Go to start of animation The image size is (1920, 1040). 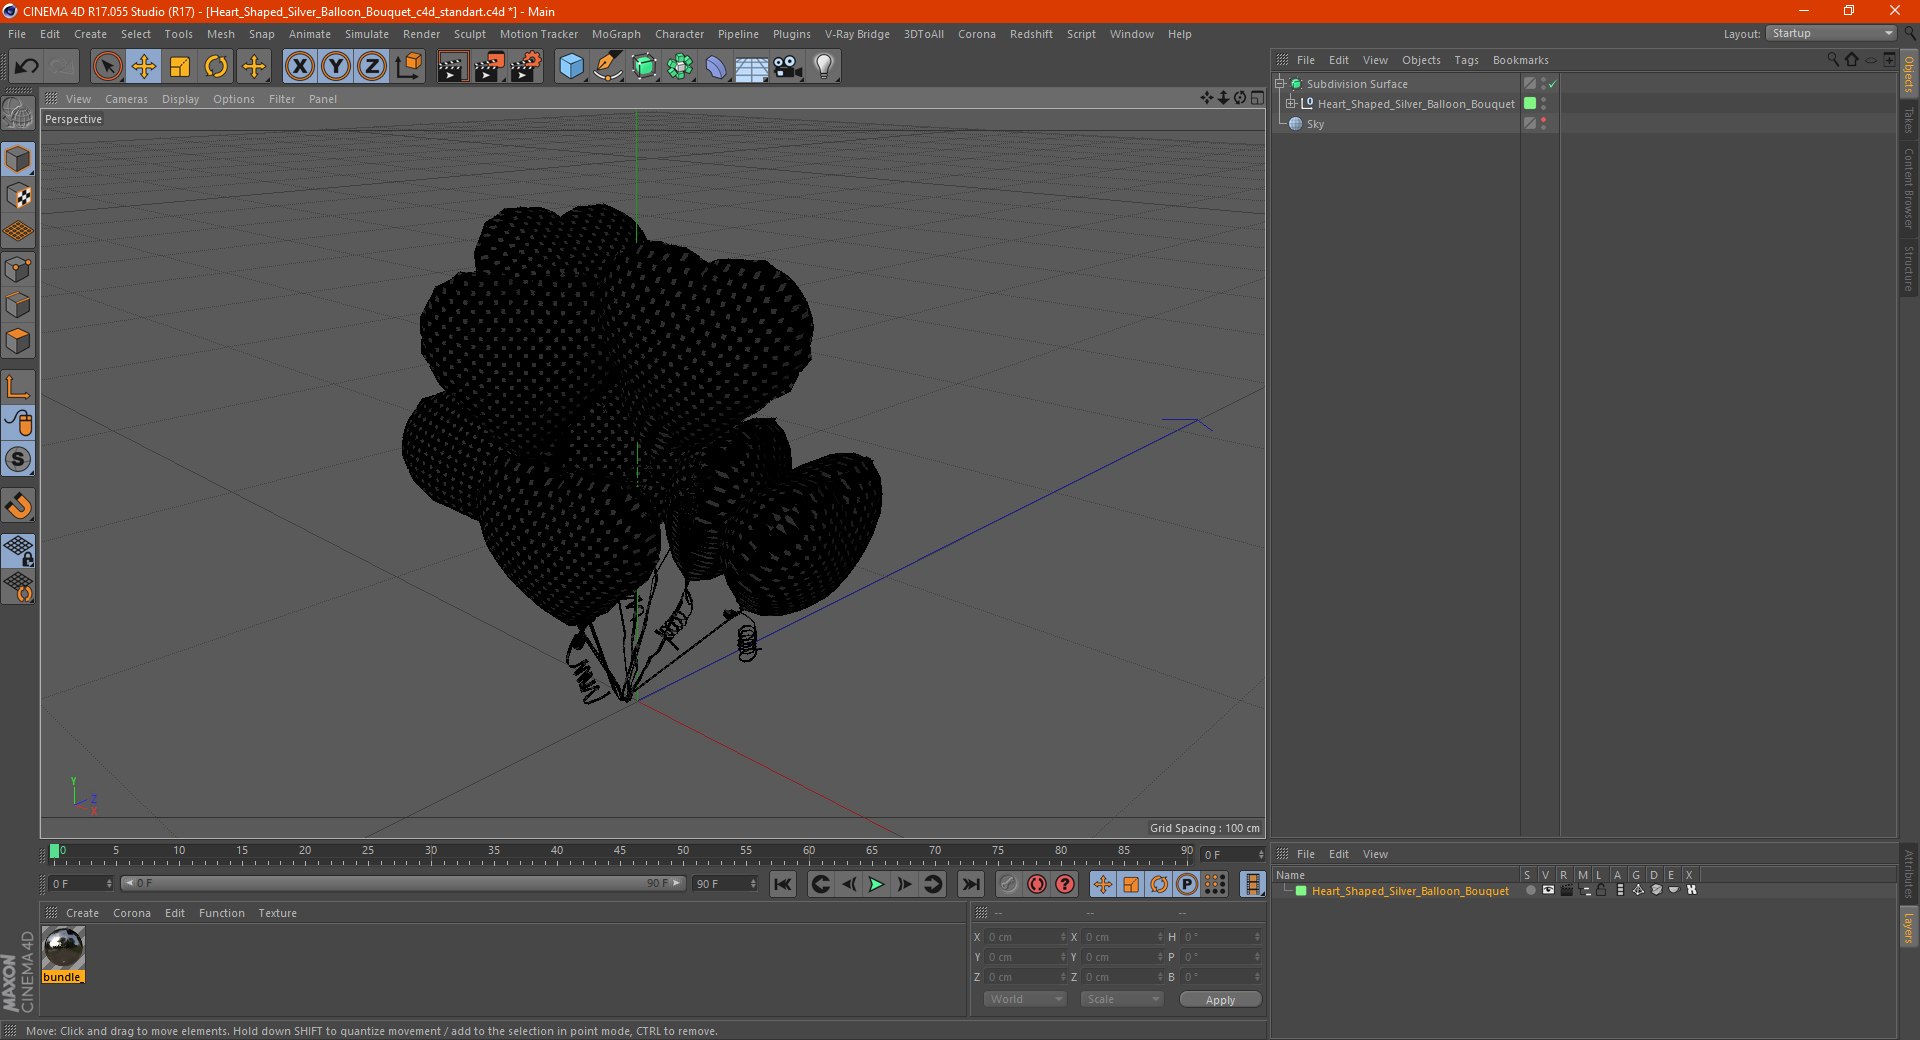coord(783,884)
